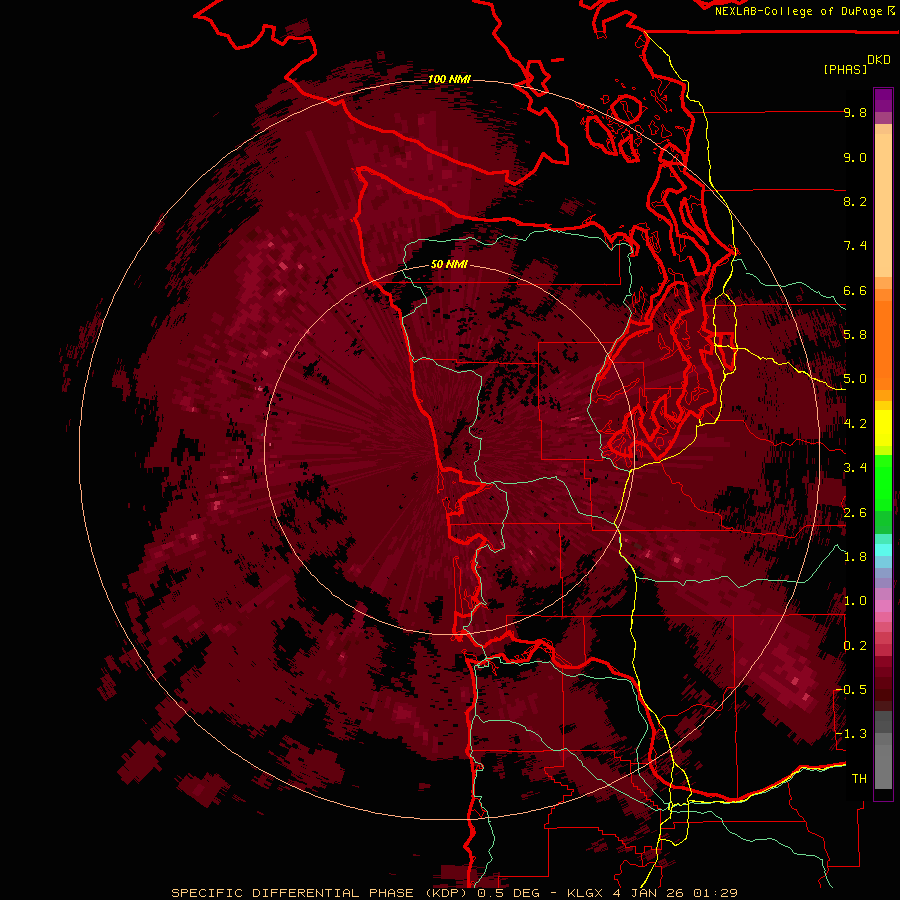The width and height of the screenshot is (900, 900).
Task: Click "SPECIFIC DIFFERENTIAL PHASE" in the bottom caption
Action: point(292,893)
